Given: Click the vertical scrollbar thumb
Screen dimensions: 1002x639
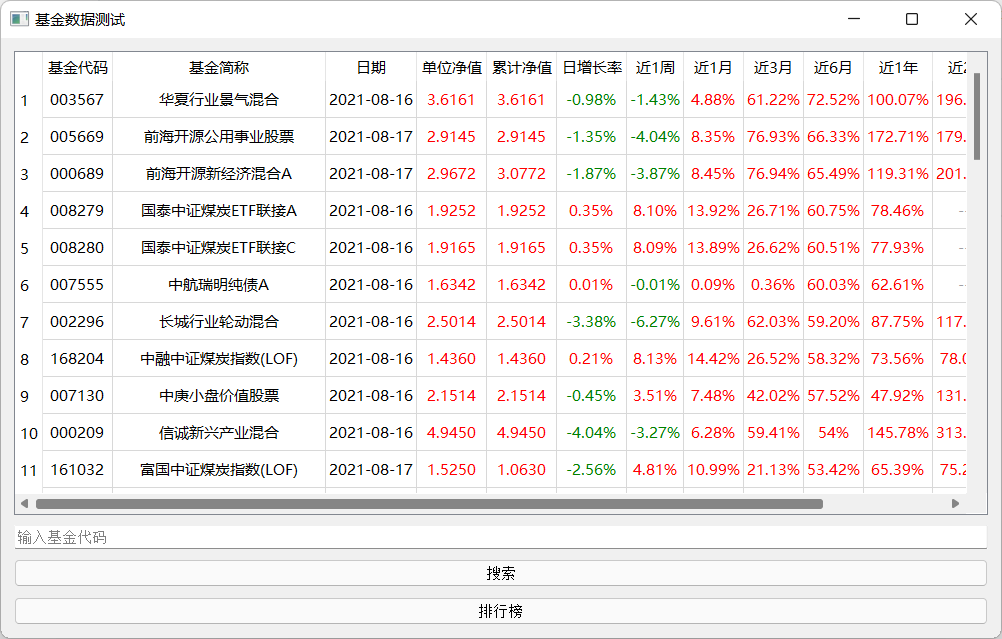Looking at the screenshot, I should (x=976, y=116).
